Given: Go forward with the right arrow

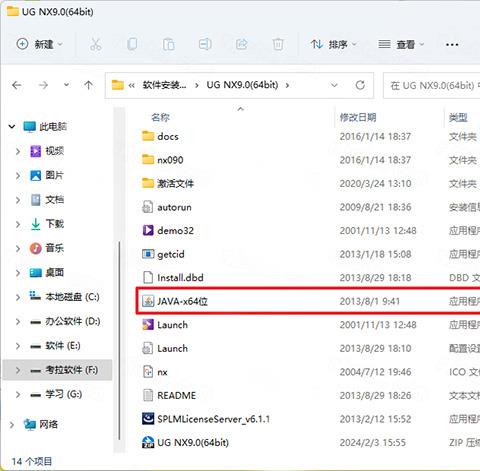Looking at the screenshot, I should point(43,86).
